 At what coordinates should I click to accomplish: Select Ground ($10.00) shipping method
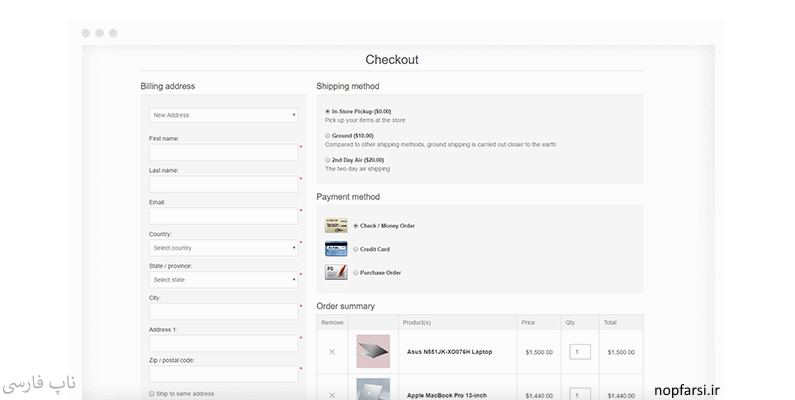[x=327, y=135]
